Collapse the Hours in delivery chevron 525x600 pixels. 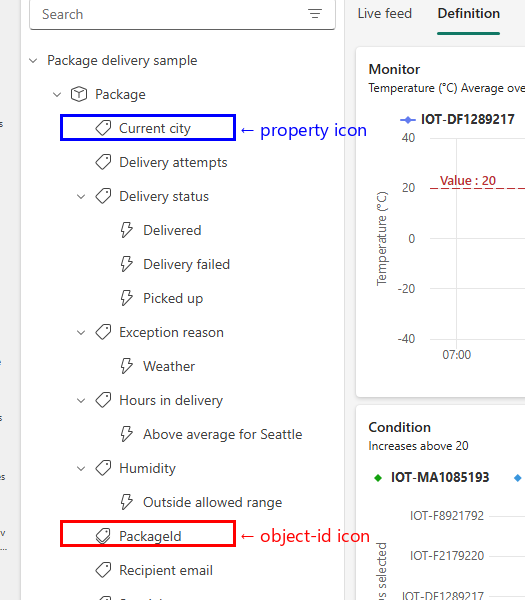click(x=81, y=401)
